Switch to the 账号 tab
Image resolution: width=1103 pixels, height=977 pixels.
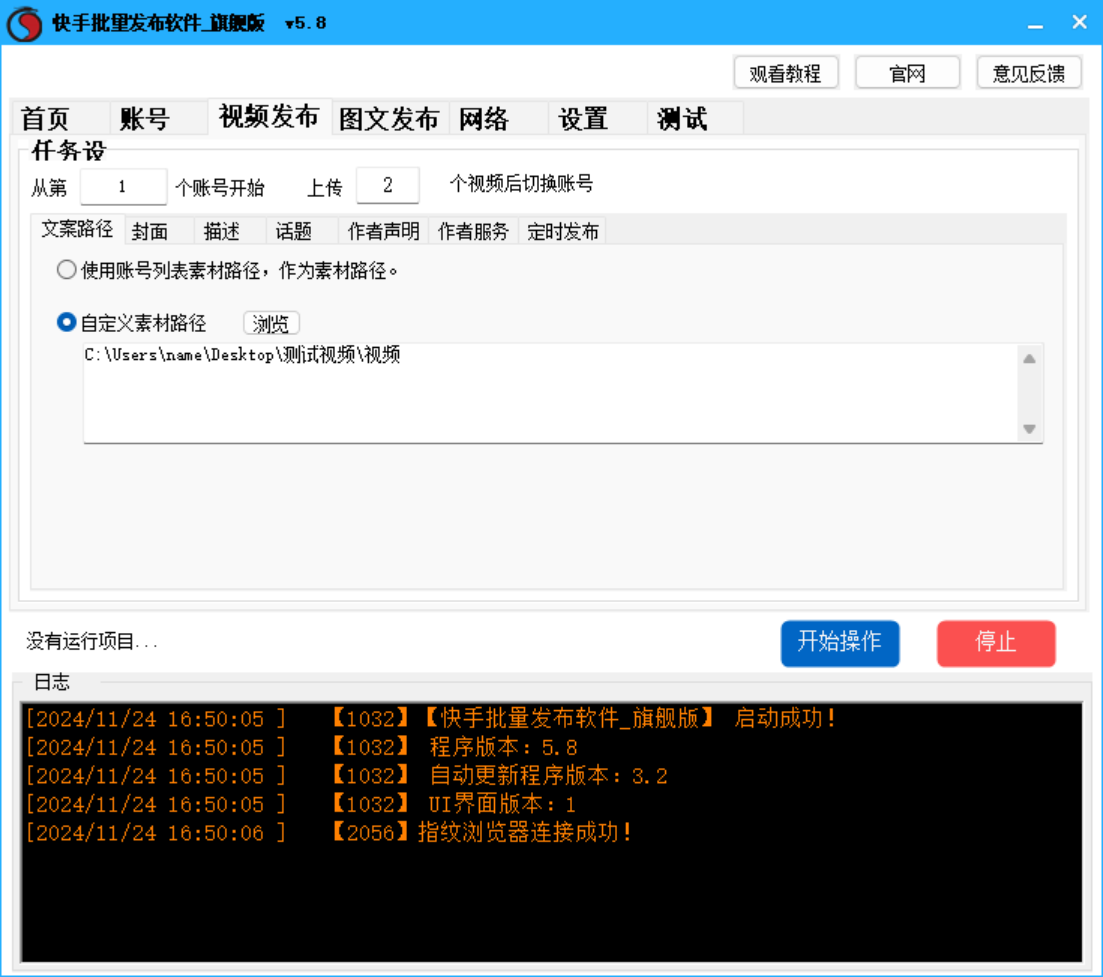click(x=159, y=118)
